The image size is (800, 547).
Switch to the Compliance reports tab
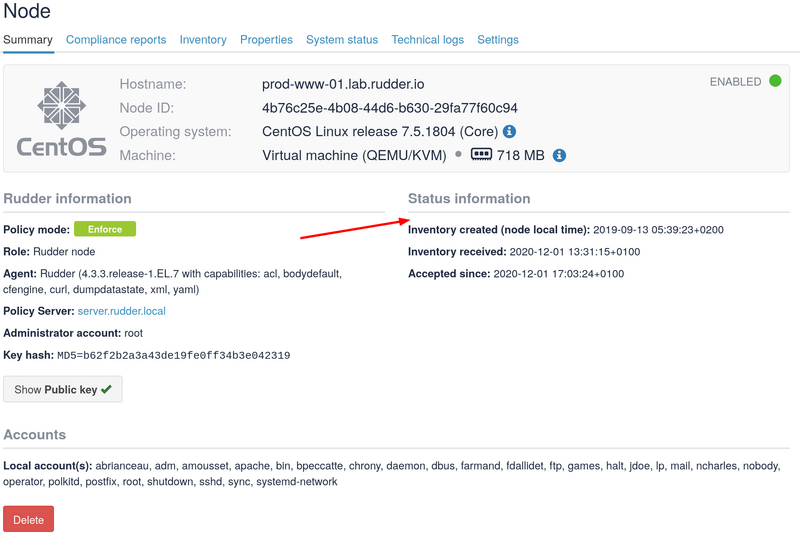116,40
